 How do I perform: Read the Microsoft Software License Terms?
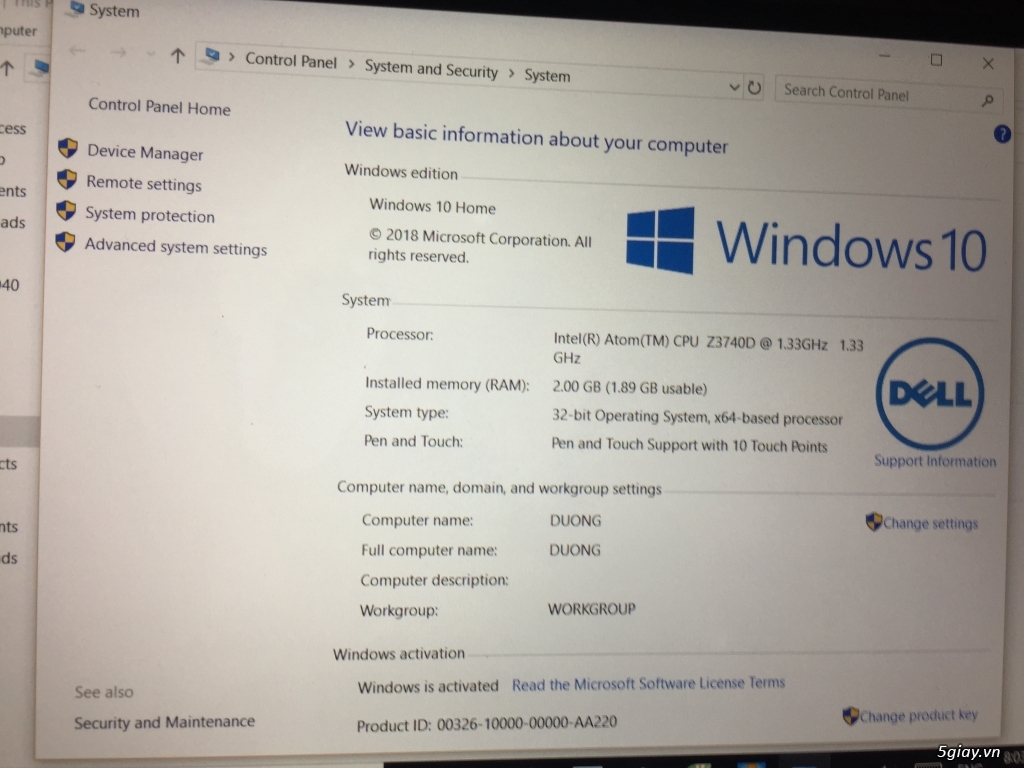coord(648,684)
